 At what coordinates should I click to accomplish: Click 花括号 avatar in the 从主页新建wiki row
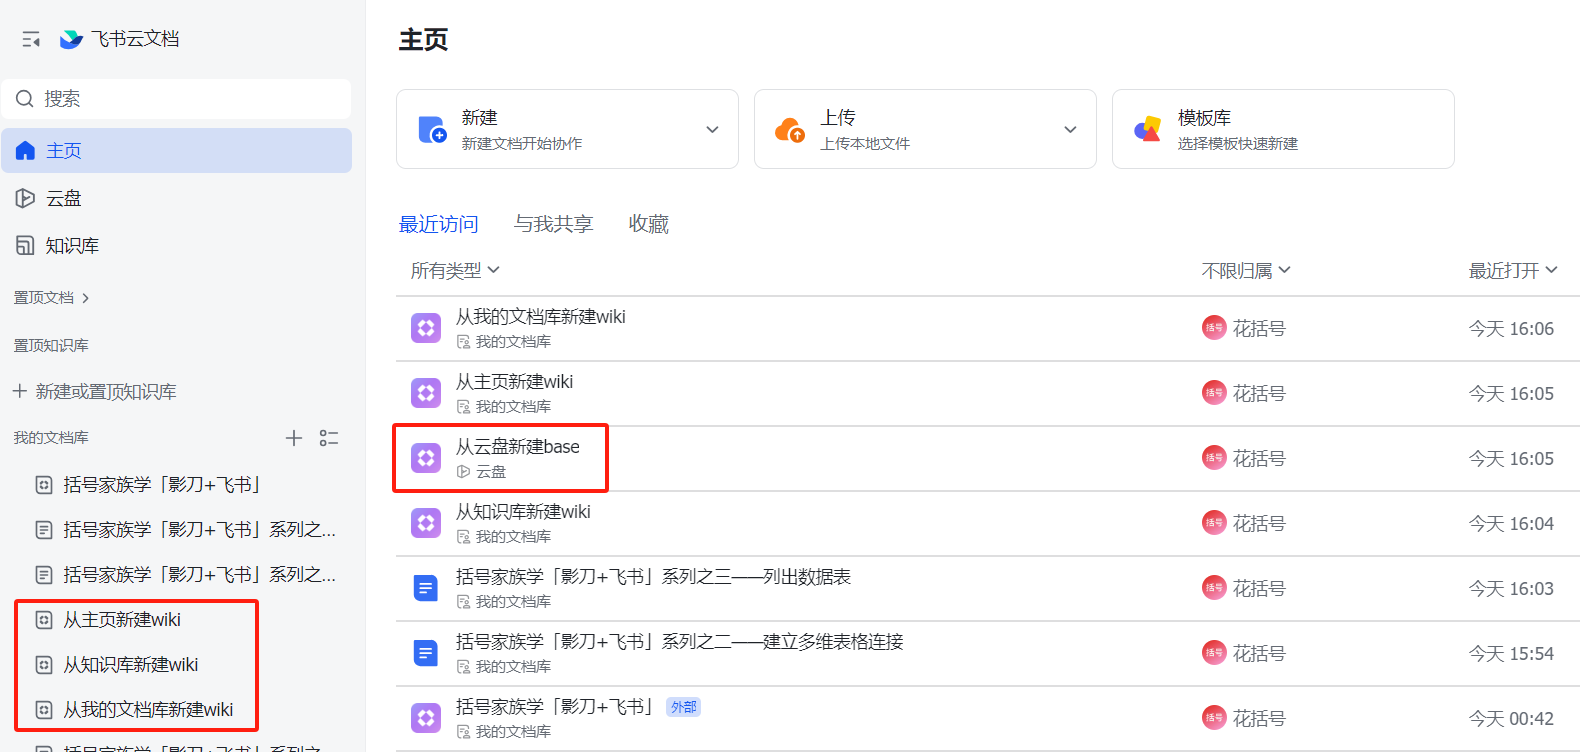point(1214,393)
